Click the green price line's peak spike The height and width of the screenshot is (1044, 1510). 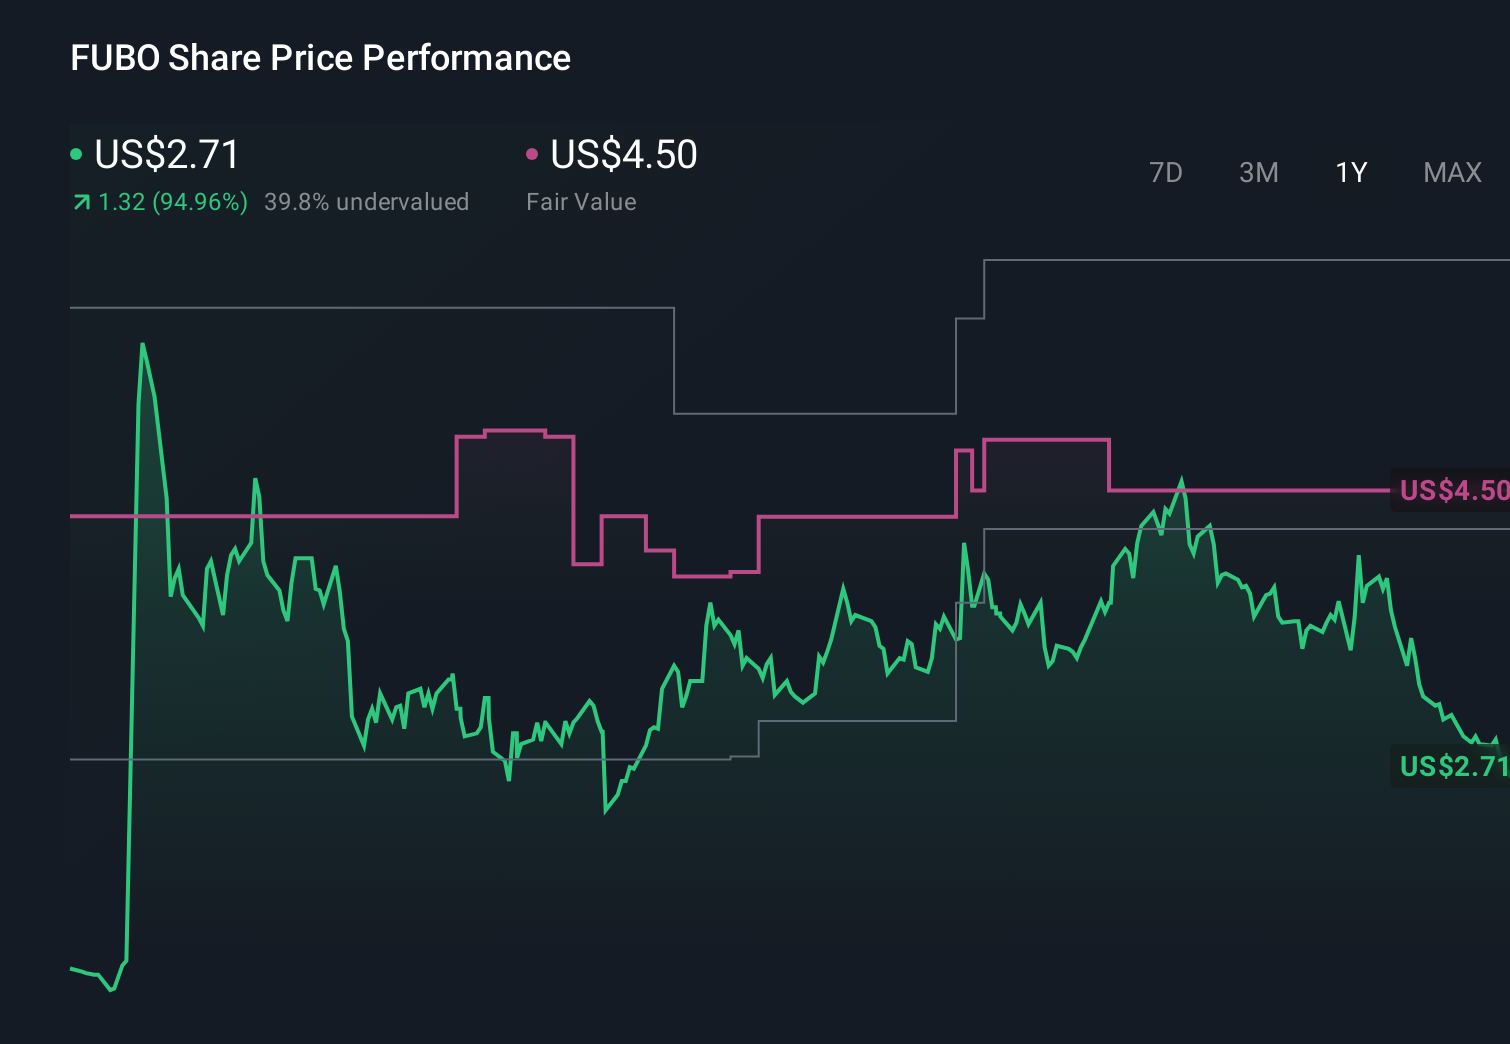143,345
